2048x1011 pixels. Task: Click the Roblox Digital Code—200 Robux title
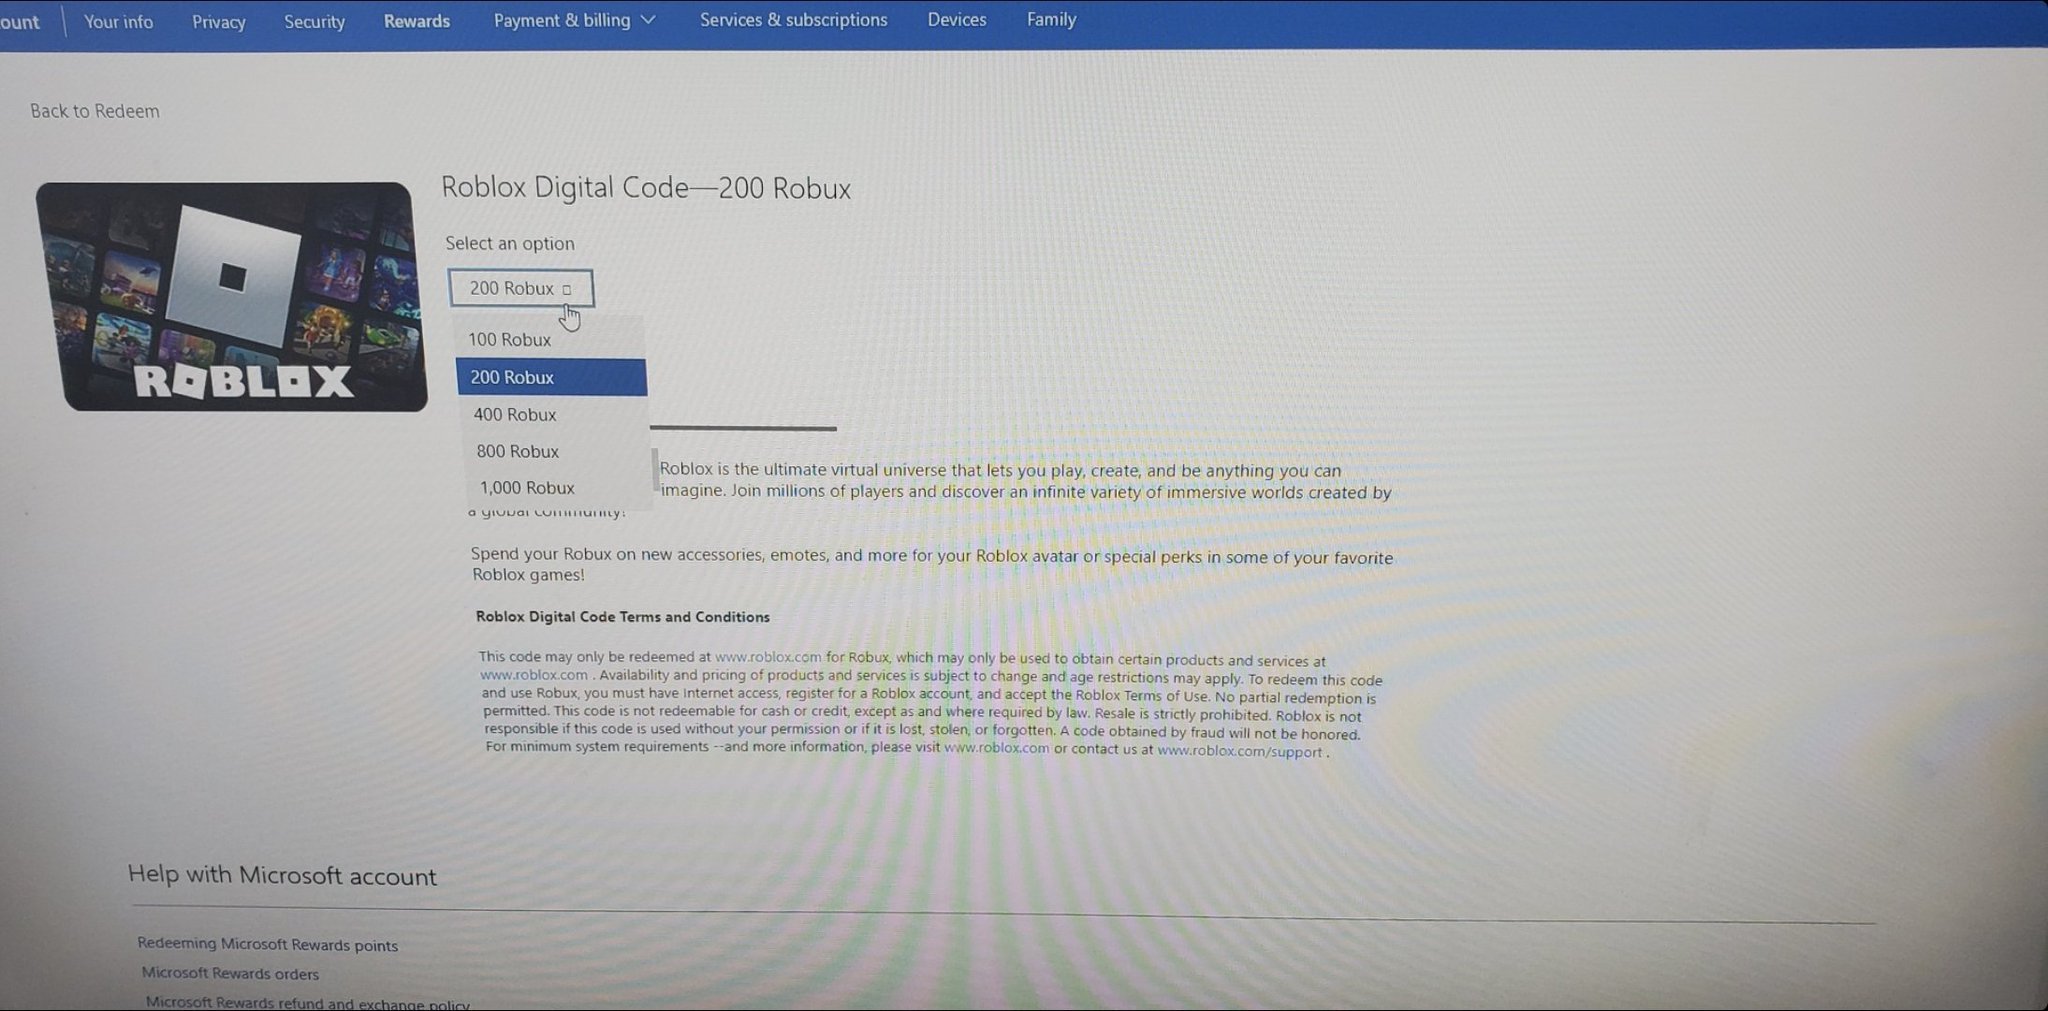646,188
